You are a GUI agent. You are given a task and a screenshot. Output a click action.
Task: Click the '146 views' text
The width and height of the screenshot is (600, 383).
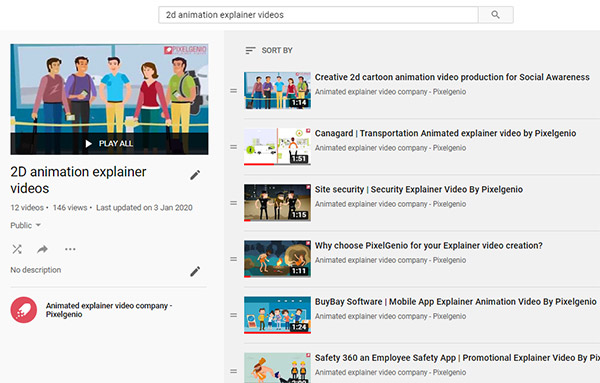(70, 208)
